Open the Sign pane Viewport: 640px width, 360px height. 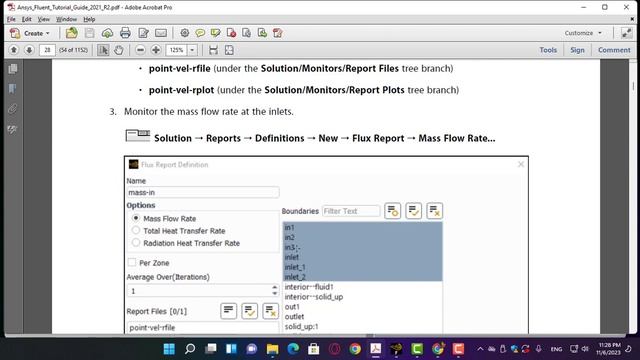[x=577, y=50]
